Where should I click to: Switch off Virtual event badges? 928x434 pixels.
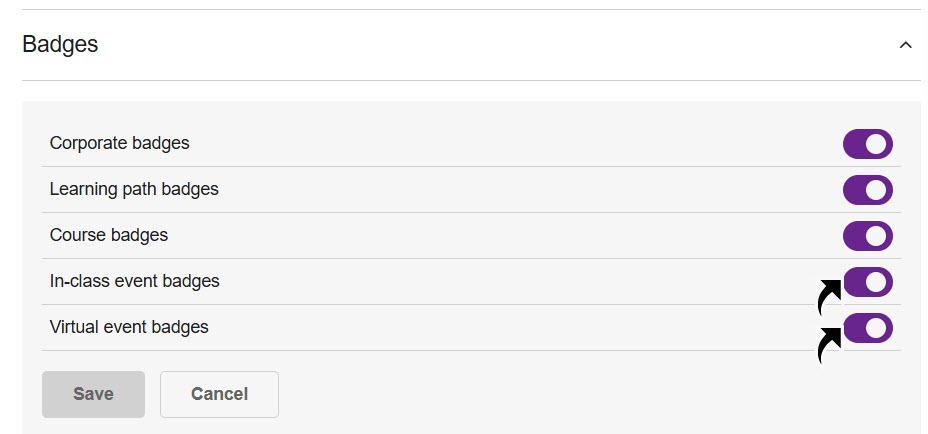pos(867,328)
